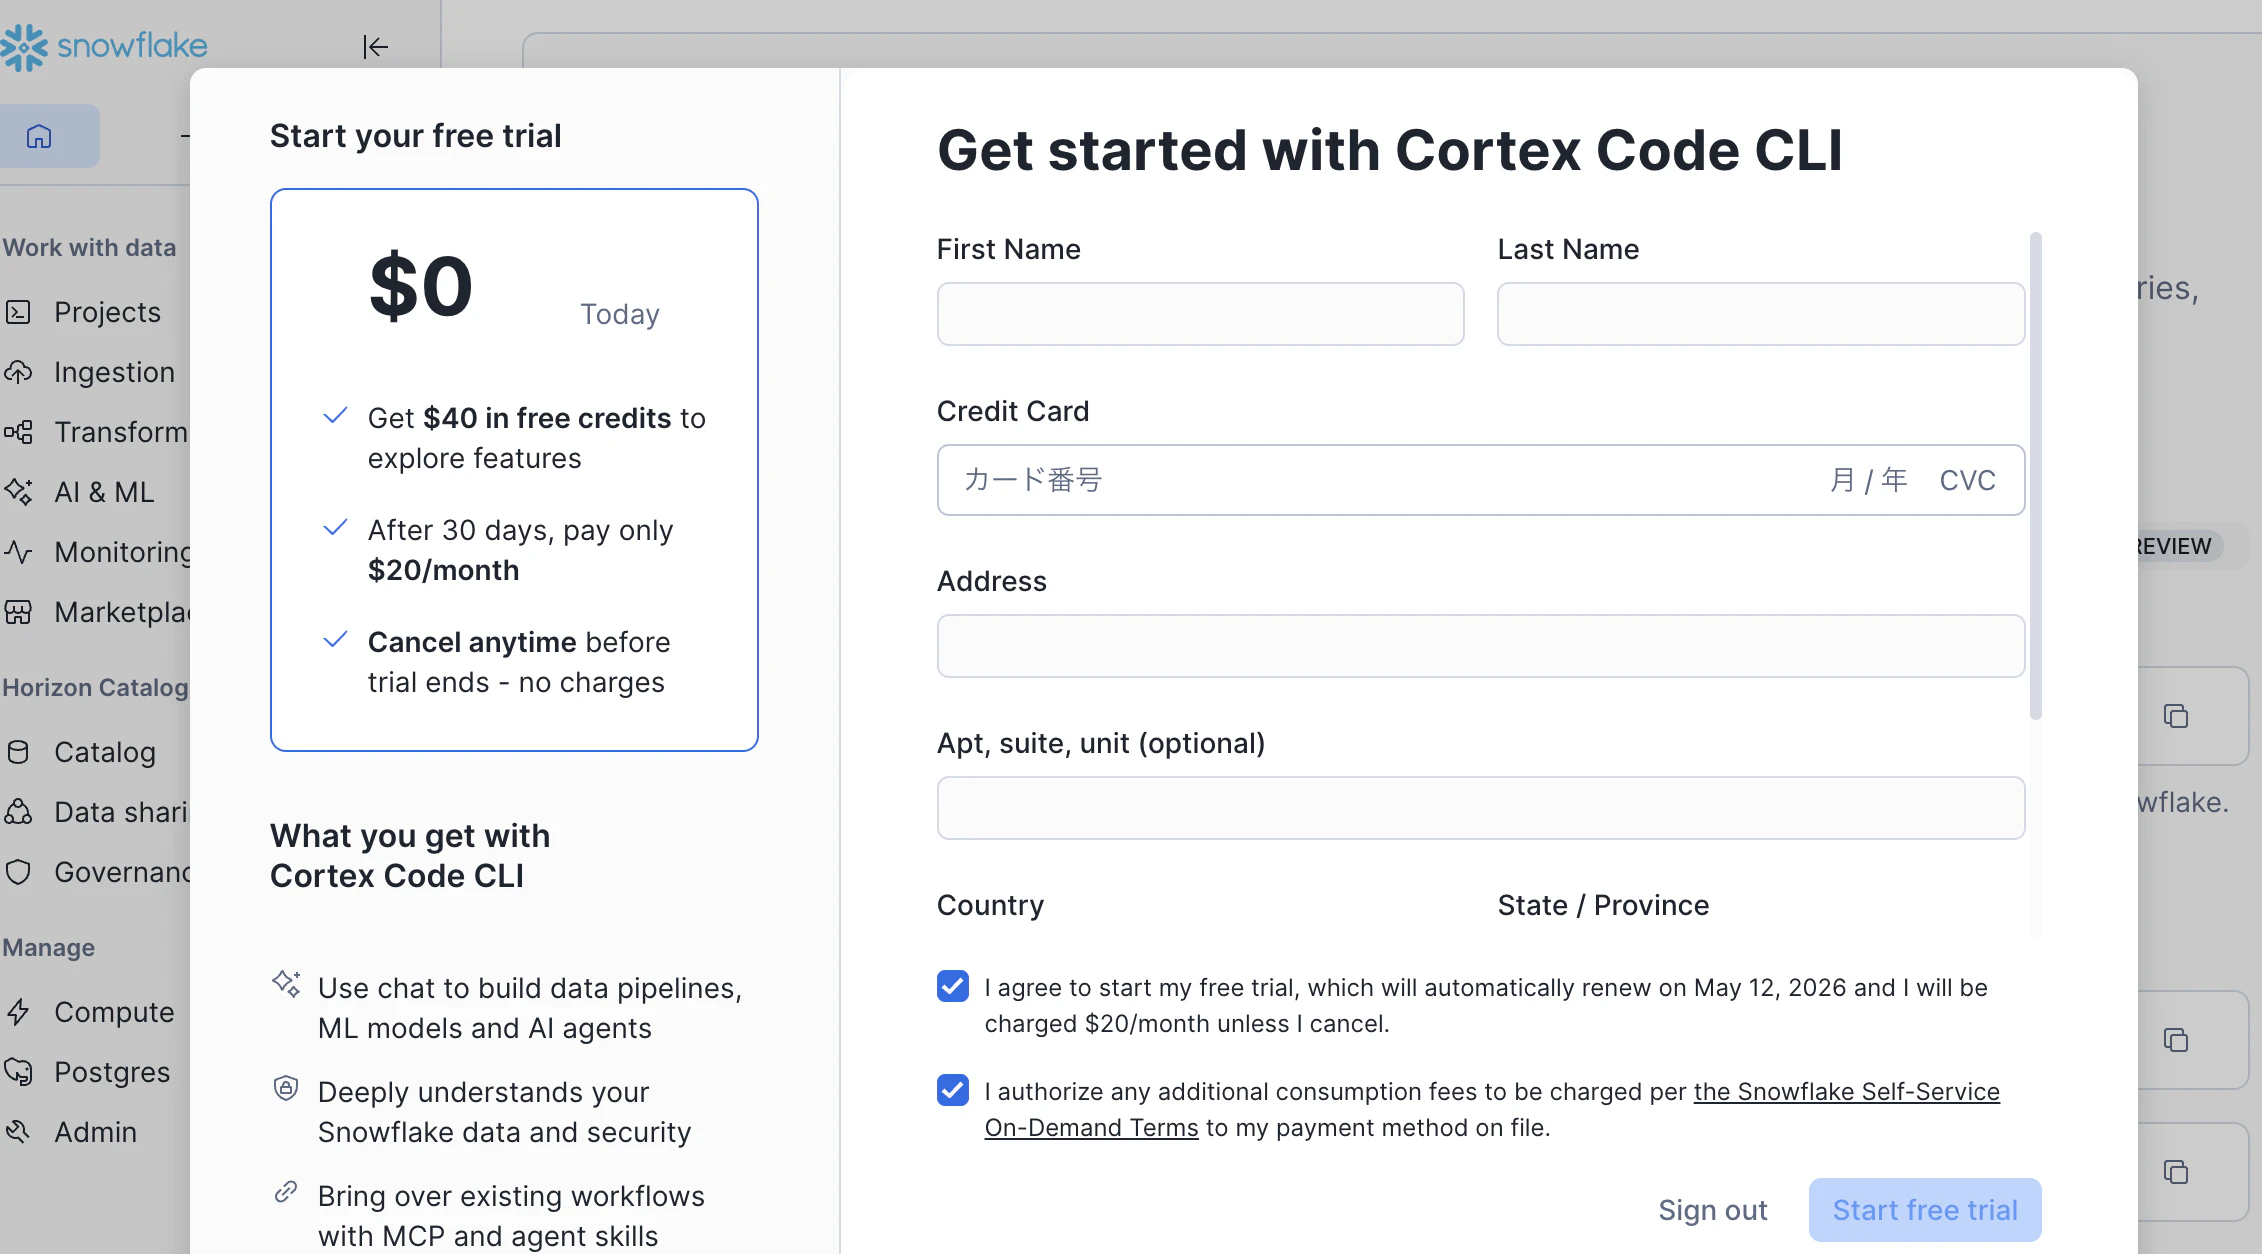Click the First Name input field
The image size is (2262, 1254).
point(1201,314)
